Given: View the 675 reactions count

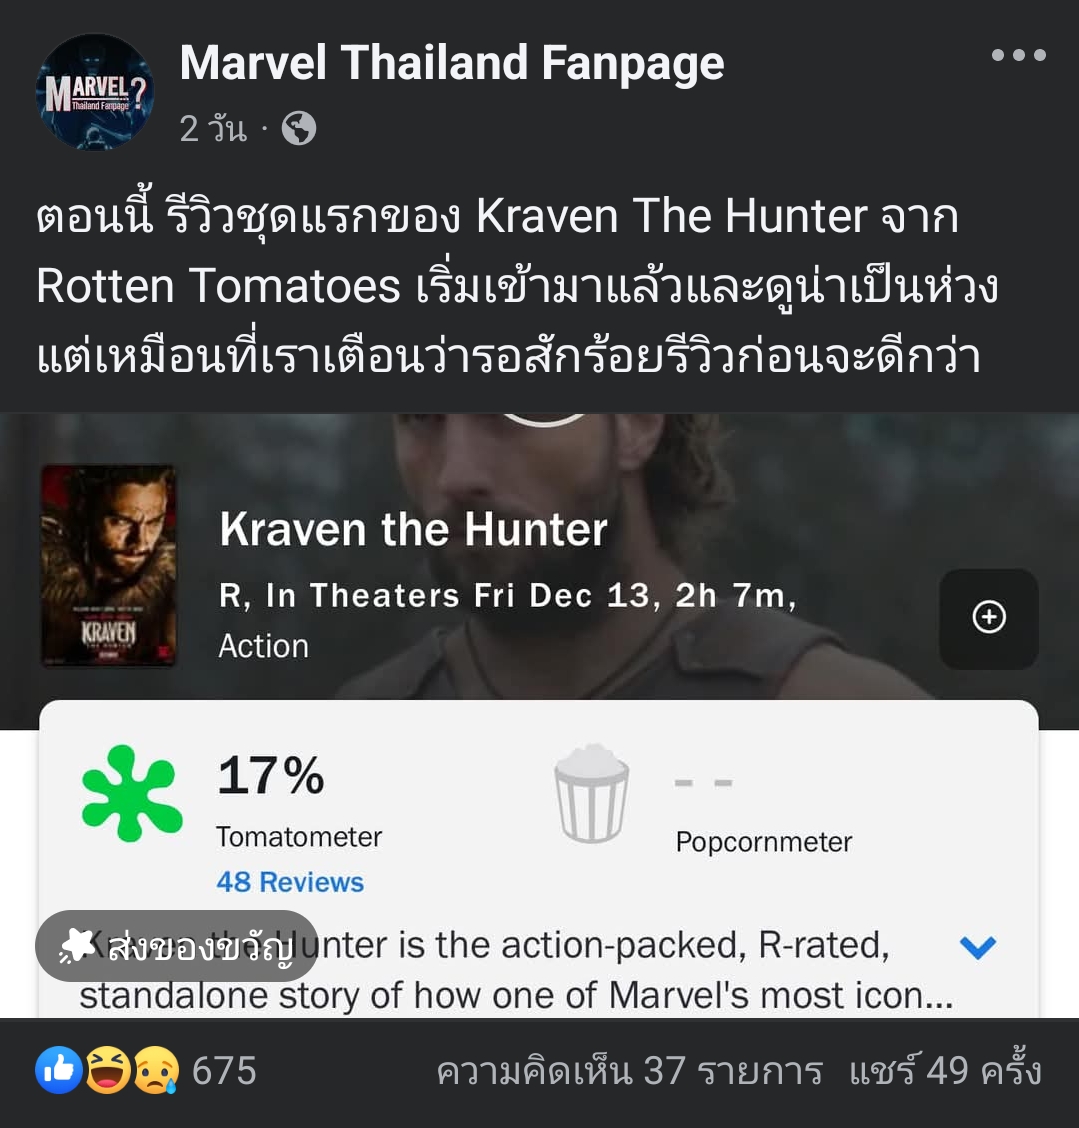Looking at the screenshot, I should click(x=224, y=1070).
